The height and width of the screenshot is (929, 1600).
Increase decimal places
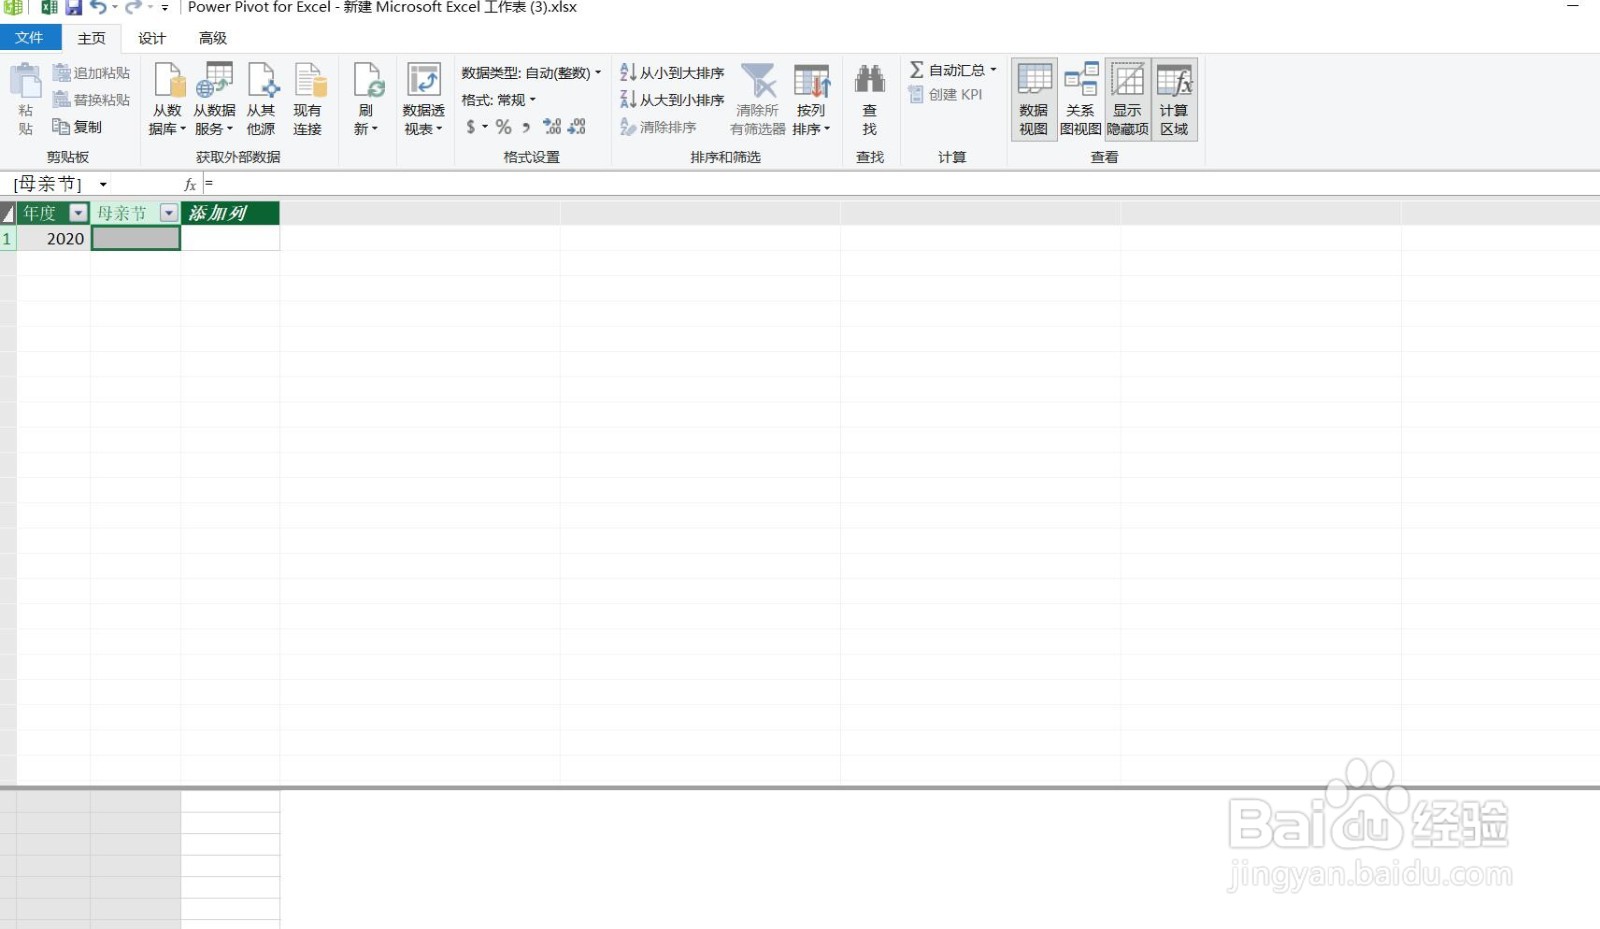tap(552, 127)
